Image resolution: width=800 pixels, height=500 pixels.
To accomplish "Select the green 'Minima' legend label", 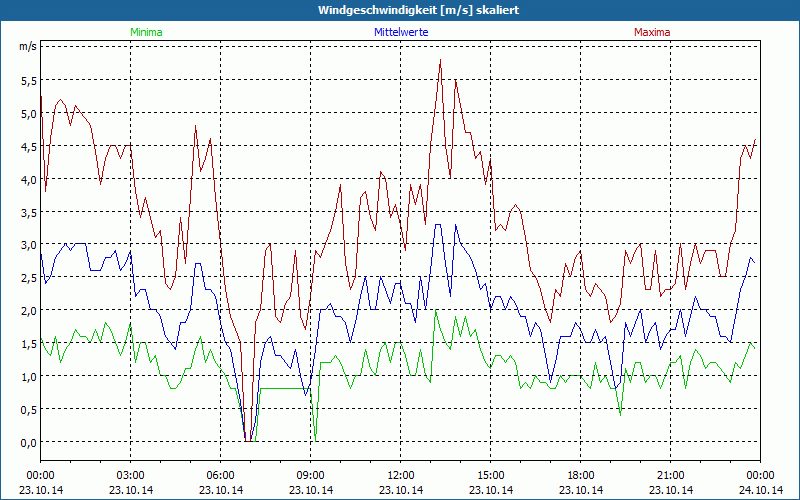I will tap(146, 32).
